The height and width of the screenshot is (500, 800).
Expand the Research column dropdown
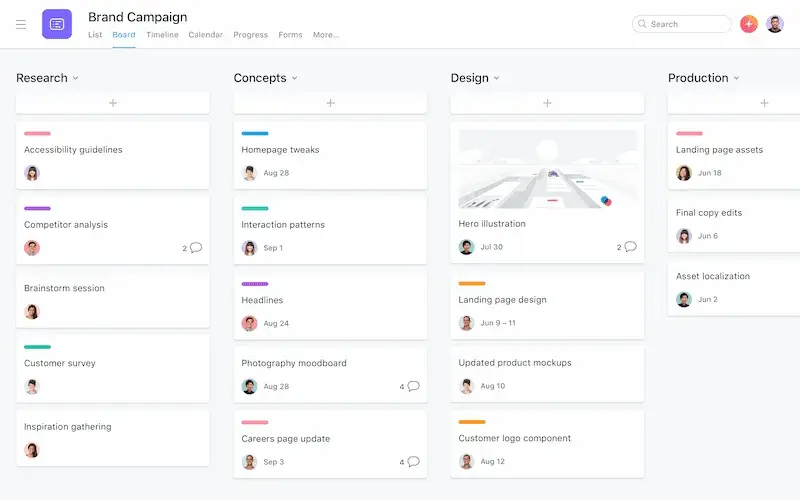(x=76, y=78)
